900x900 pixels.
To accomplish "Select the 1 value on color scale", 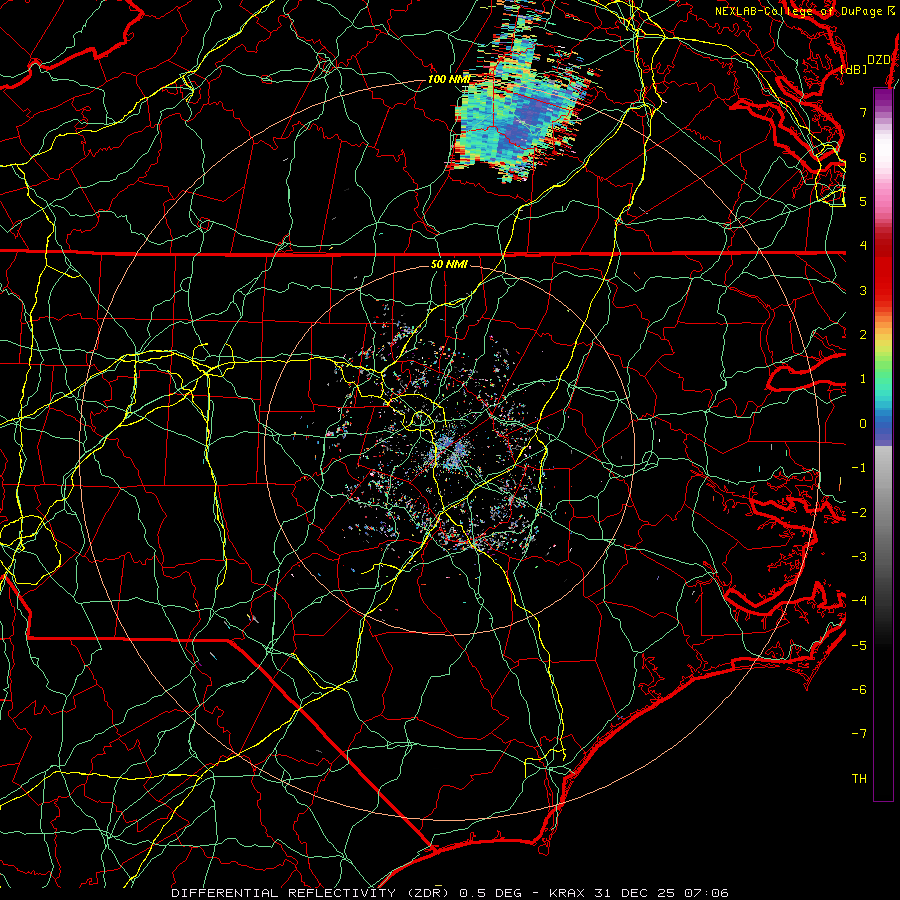I will click(x=863, y=379).
